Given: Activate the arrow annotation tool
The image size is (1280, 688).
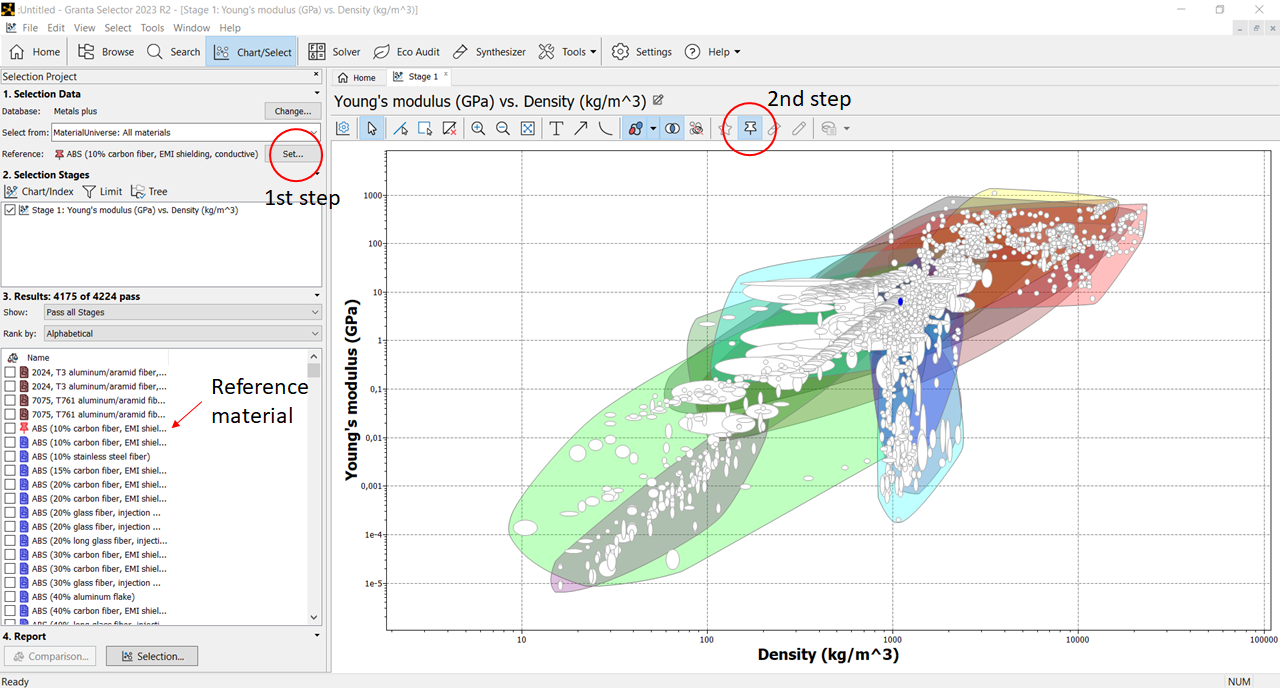Looking at the screenshot, I should point(581,129).
